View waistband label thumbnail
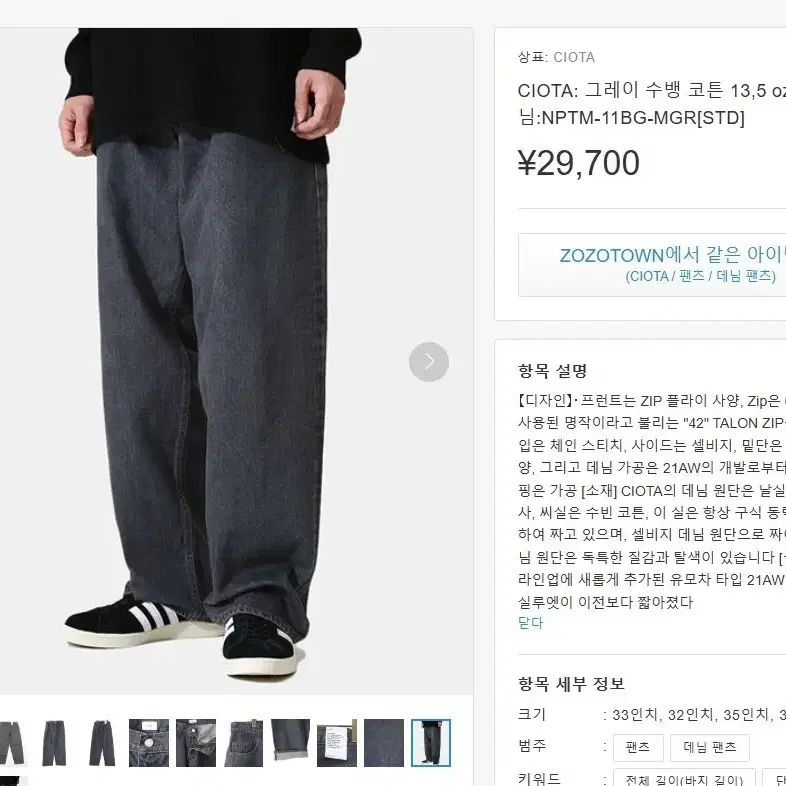786x786 pixels. pyautogui.click(x=196, y=743)
